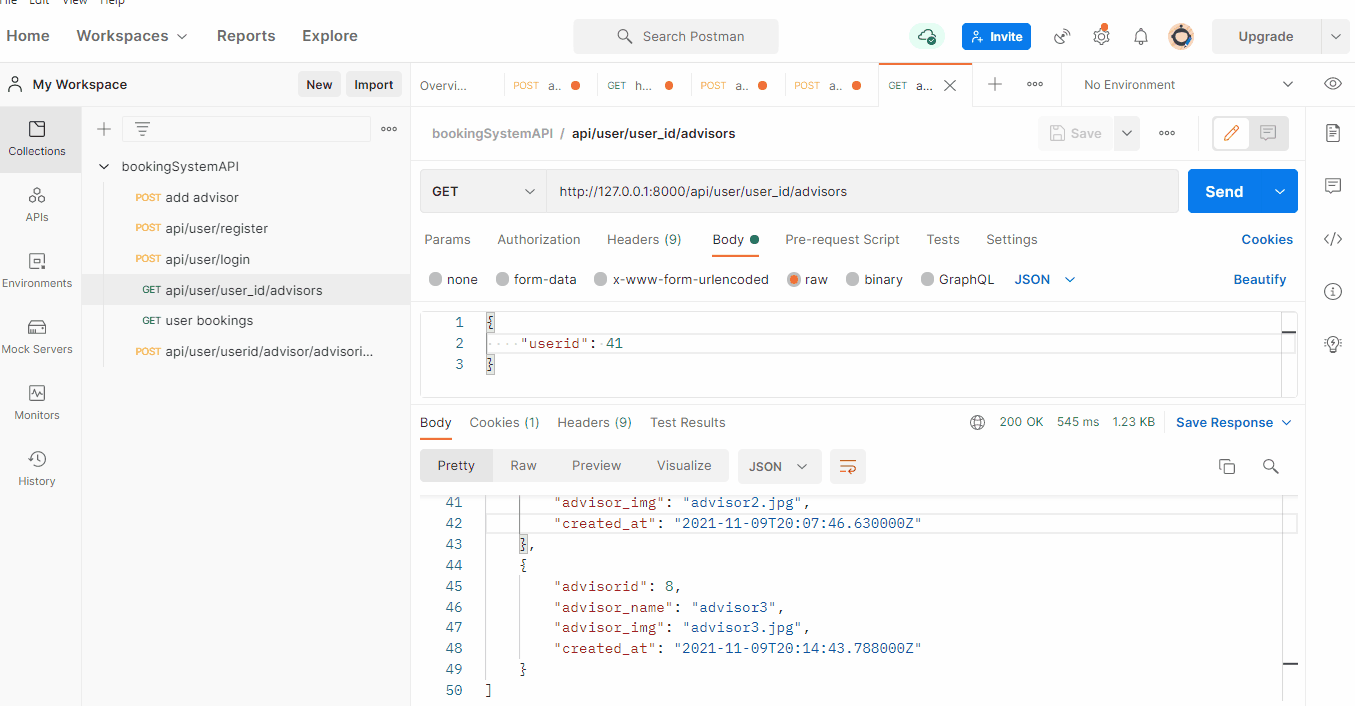Select the binary body radio button
The width and height of the screenshot is (1355, 706).
click(853, 280)
